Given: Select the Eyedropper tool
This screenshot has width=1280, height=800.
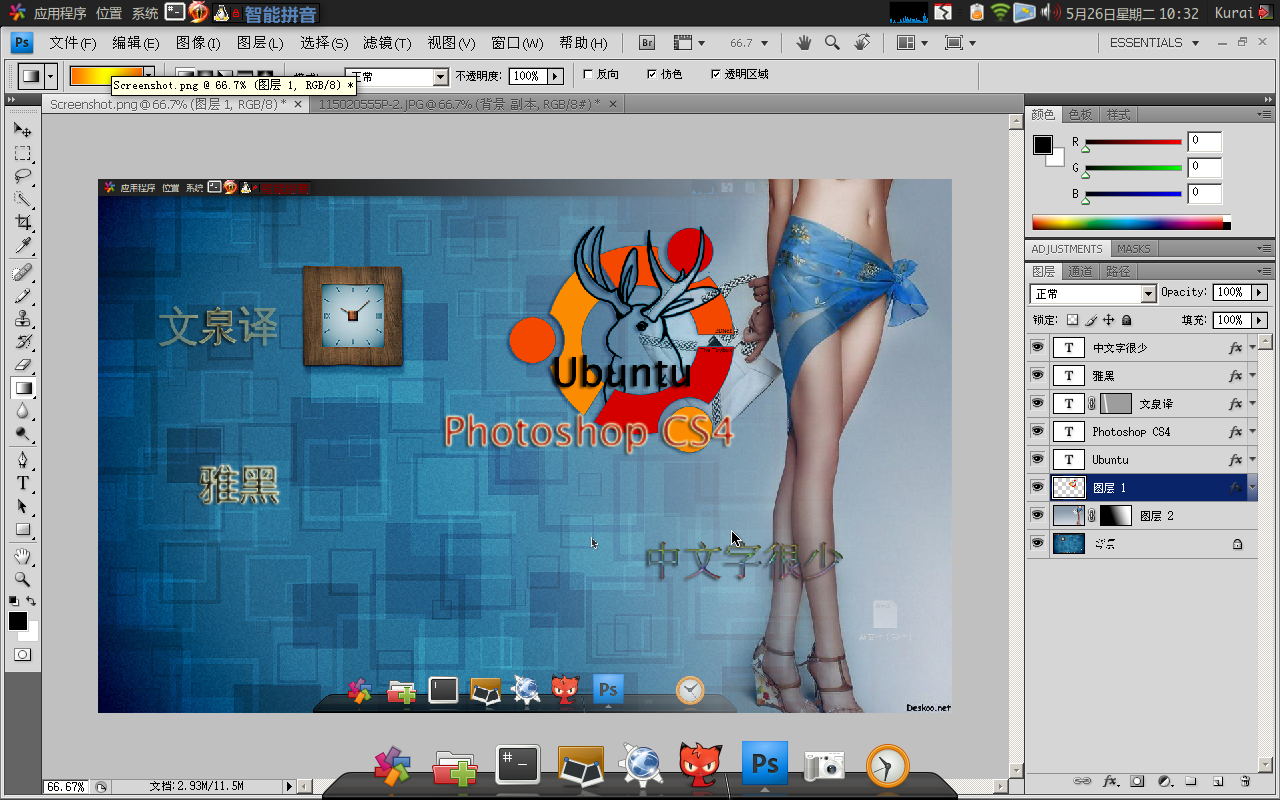Looking at the screenshot, I should tap(22, 245).
